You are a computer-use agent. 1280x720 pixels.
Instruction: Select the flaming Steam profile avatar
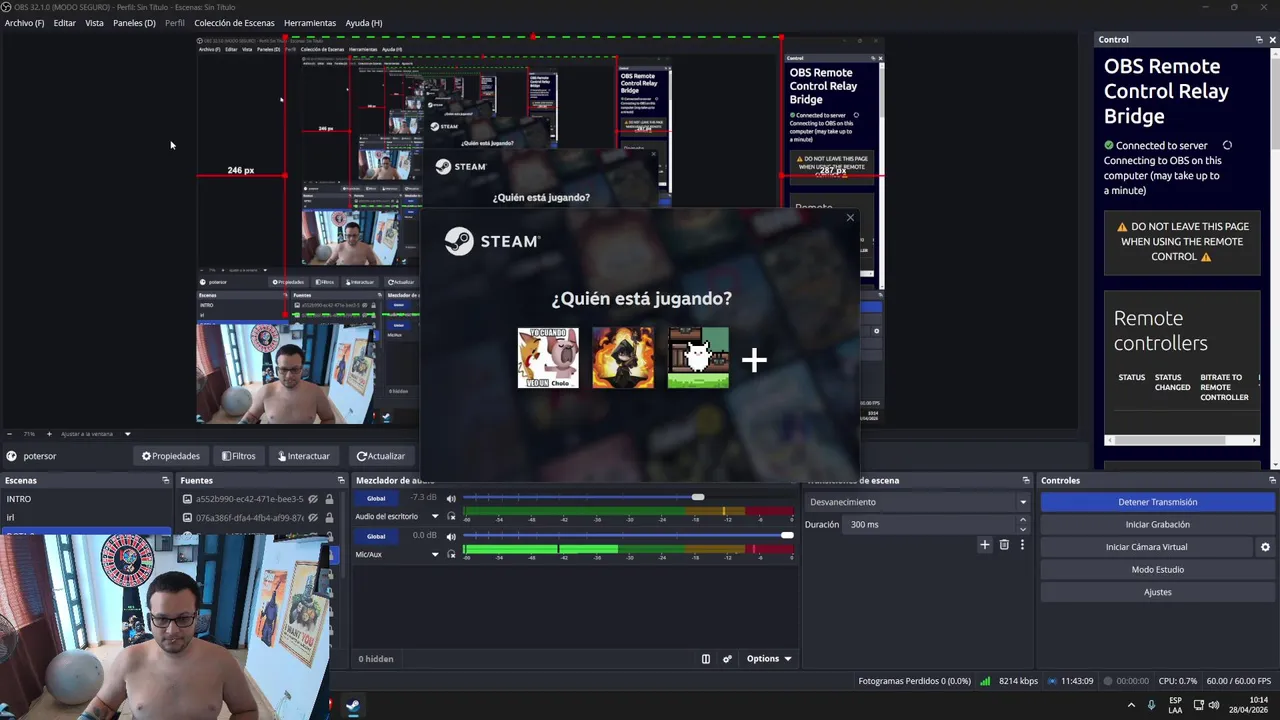(623, 358)
